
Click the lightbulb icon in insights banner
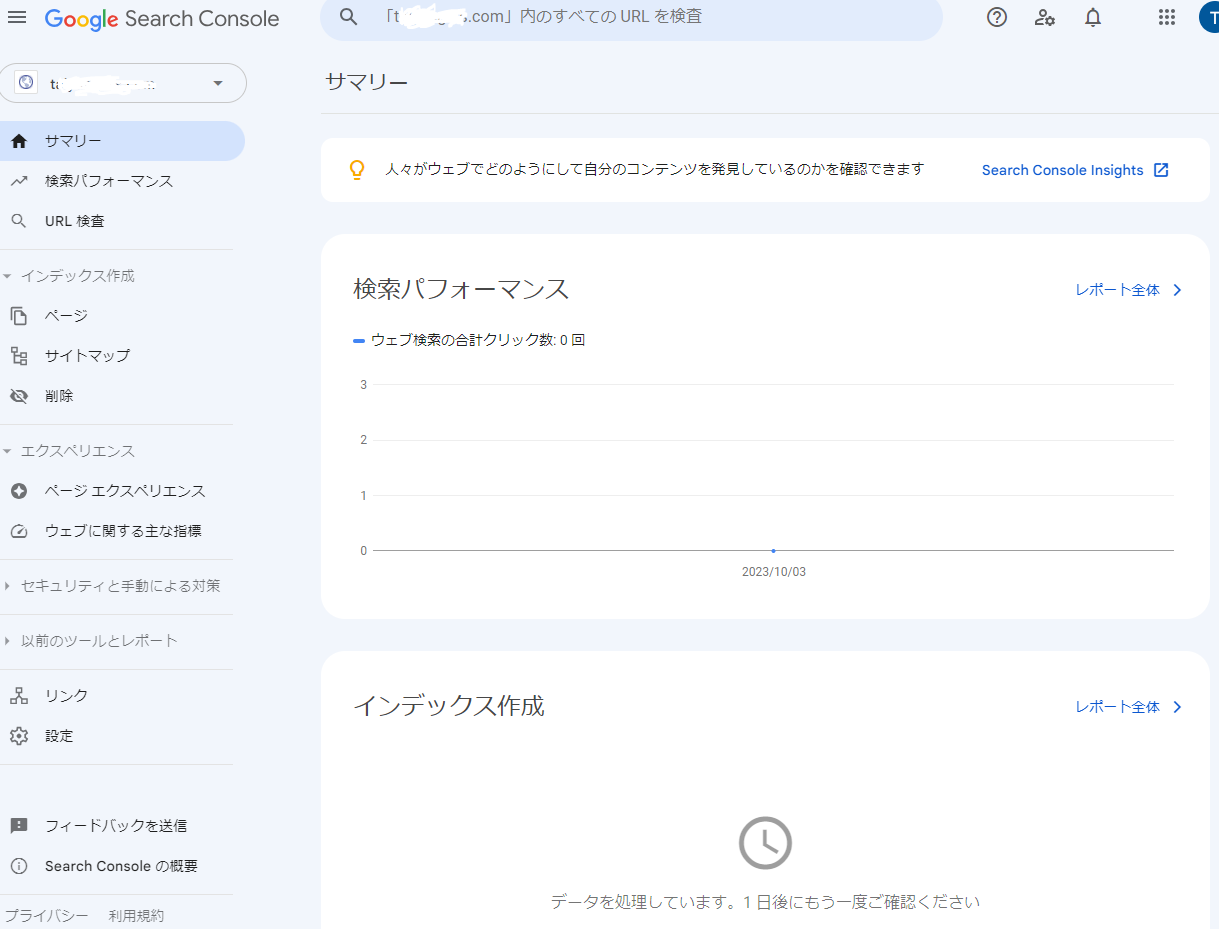click(357, 170)
